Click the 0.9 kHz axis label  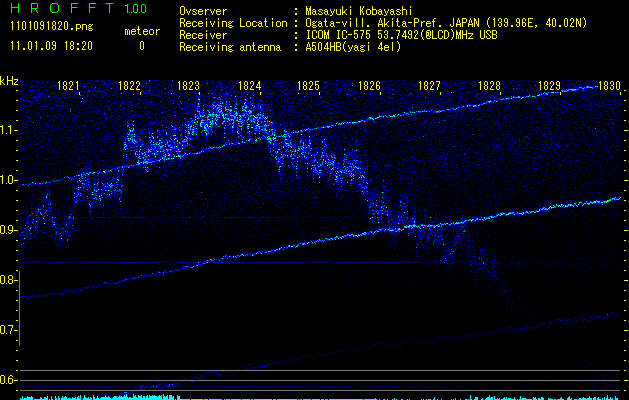pos(9,230)
